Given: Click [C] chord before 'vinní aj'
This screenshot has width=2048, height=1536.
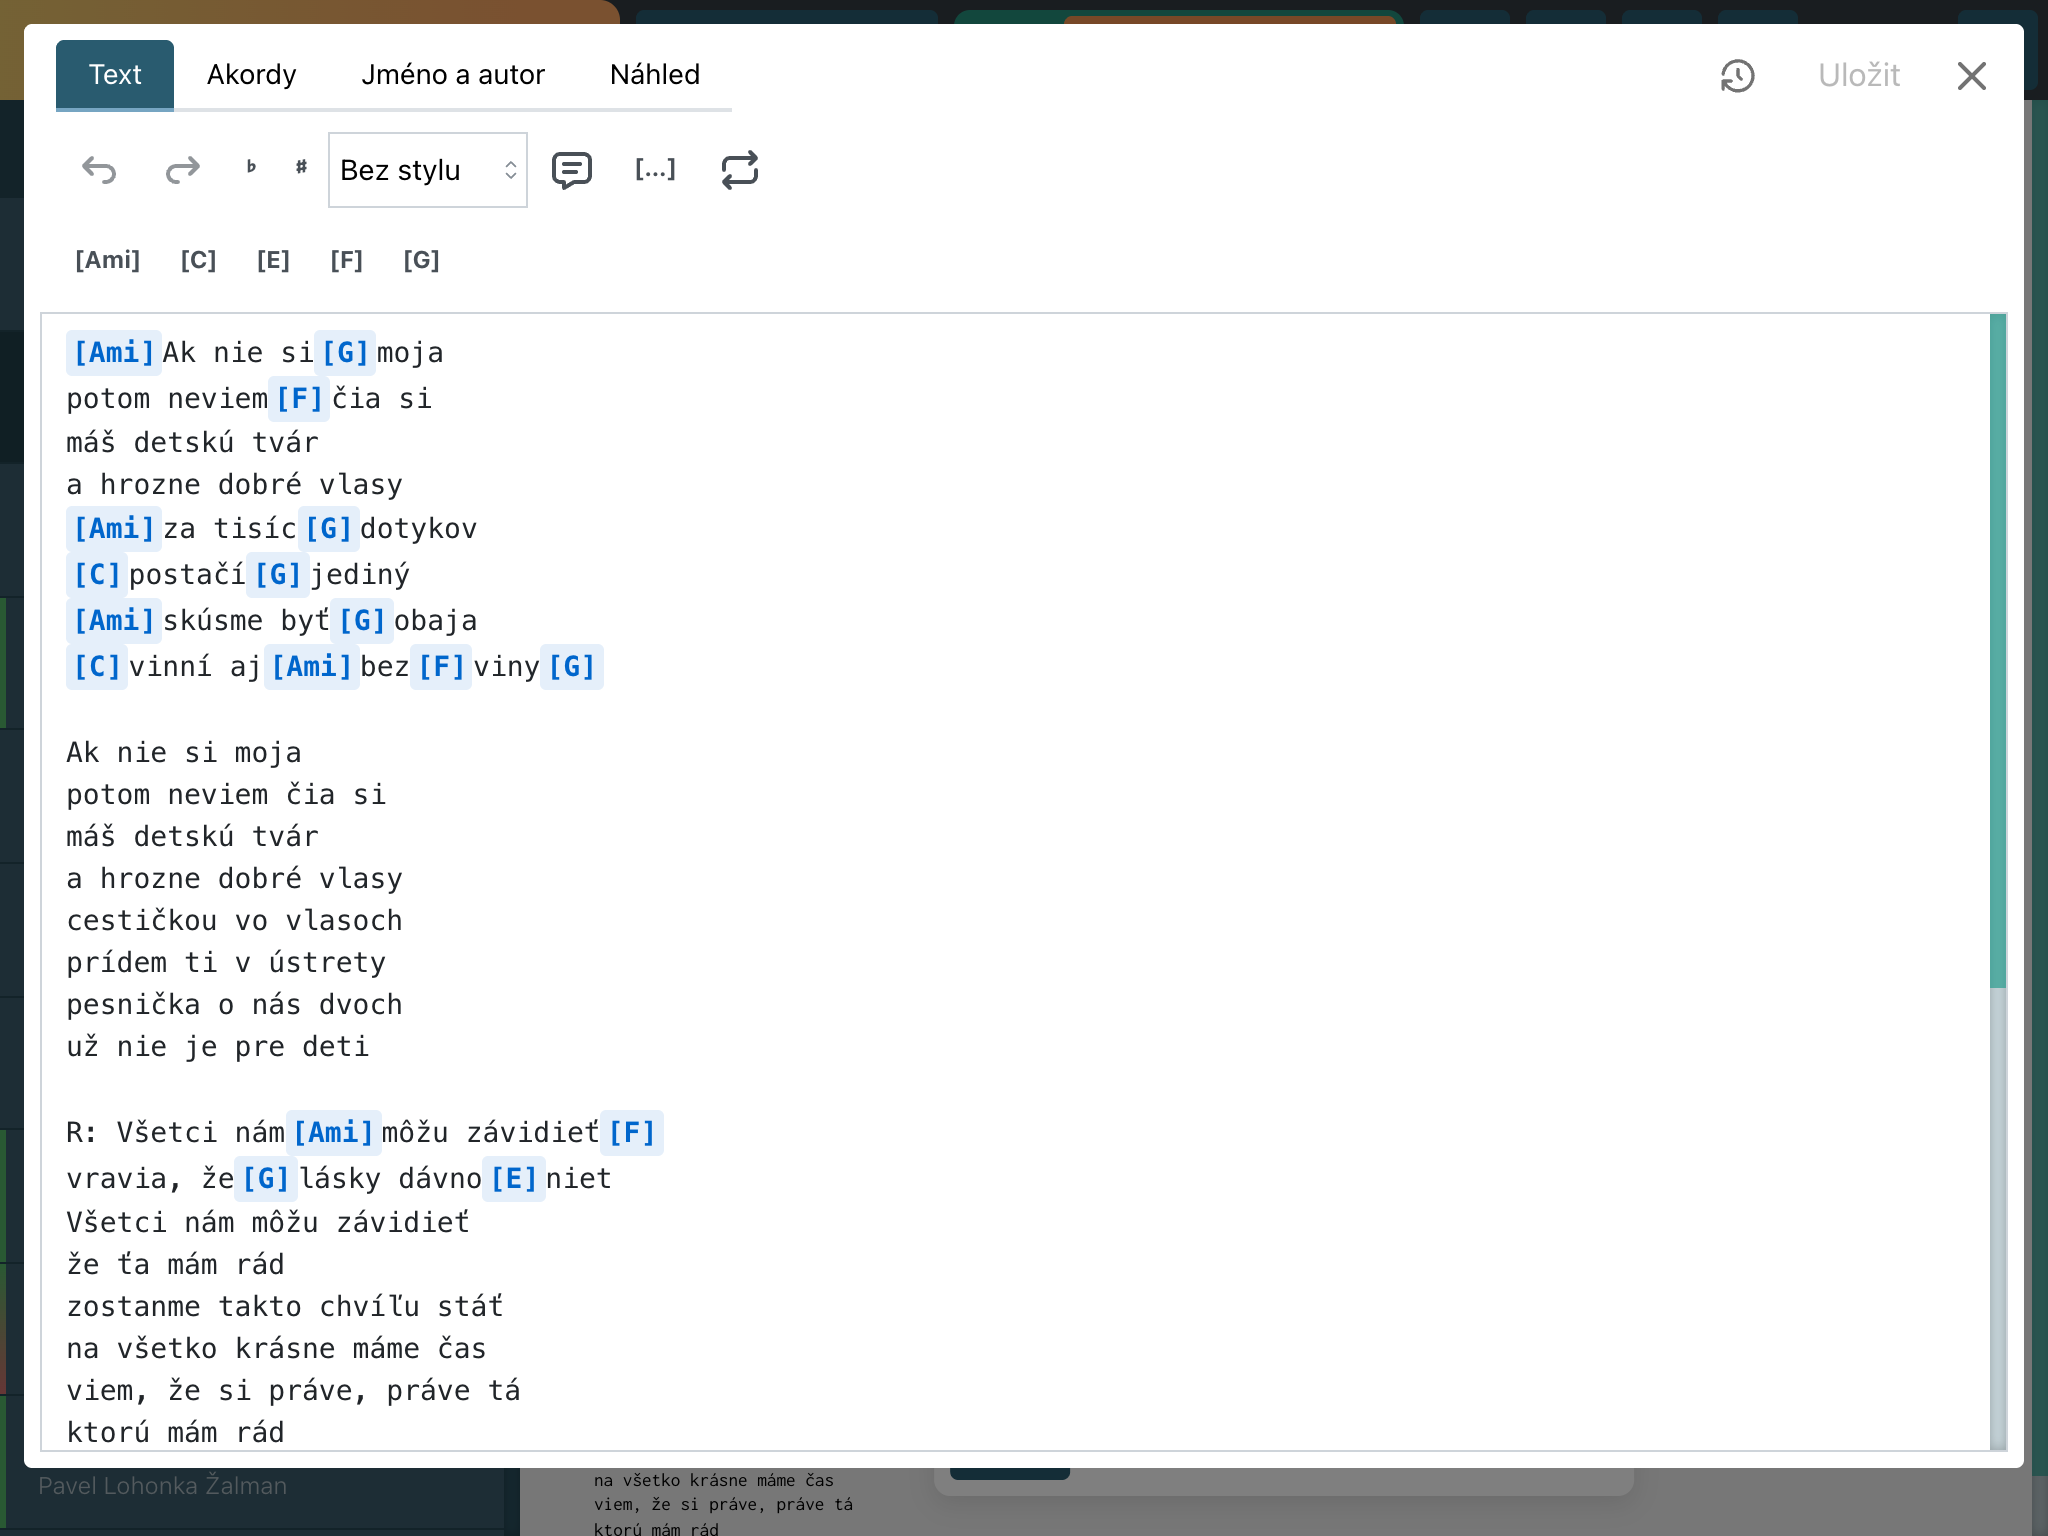Looking at the screenshot, I should (x=97, y=666).
